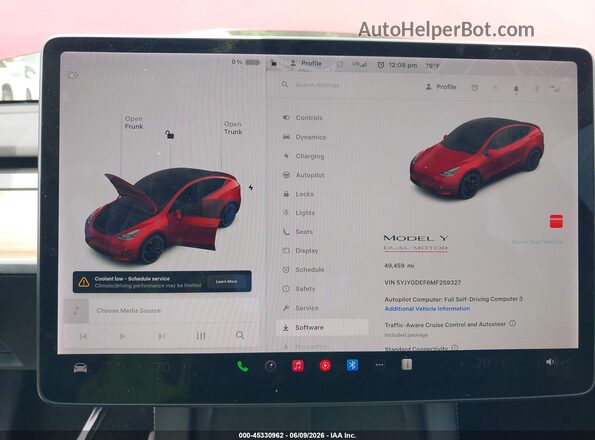Tap the 79°F outside temperature

coord(432,66)
